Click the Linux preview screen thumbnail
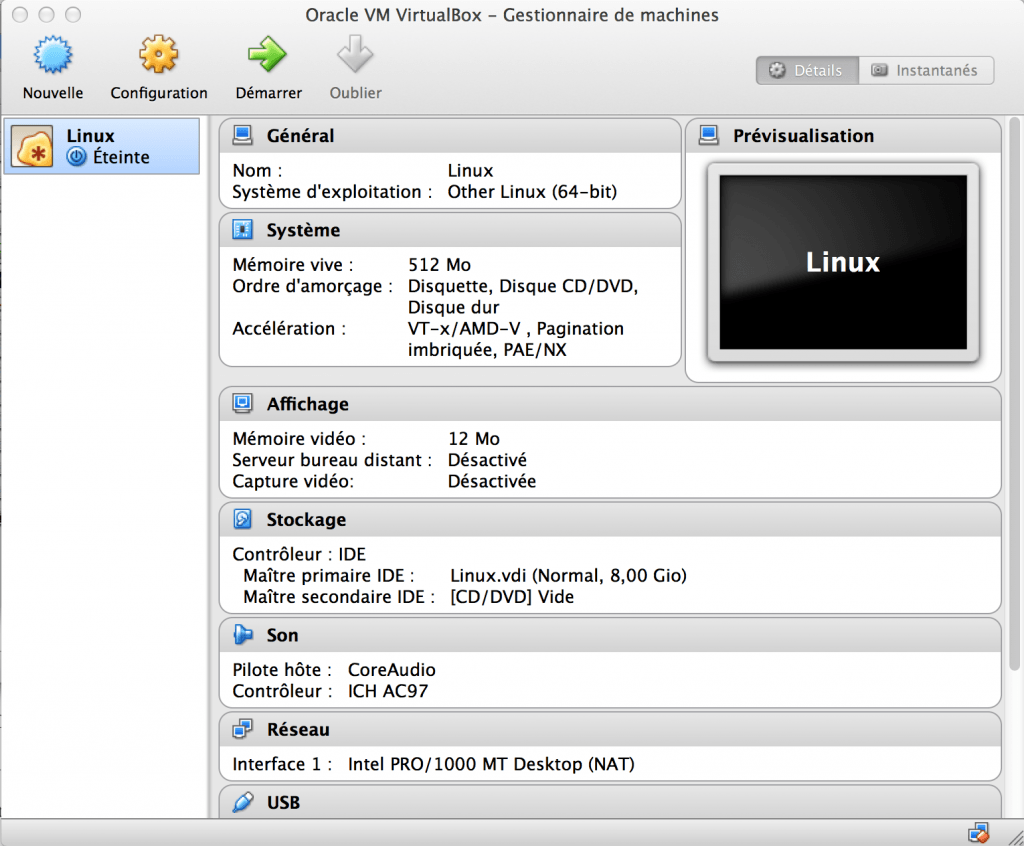The height and width of the screenshot is (846, 1024). (x=843, y=262)
